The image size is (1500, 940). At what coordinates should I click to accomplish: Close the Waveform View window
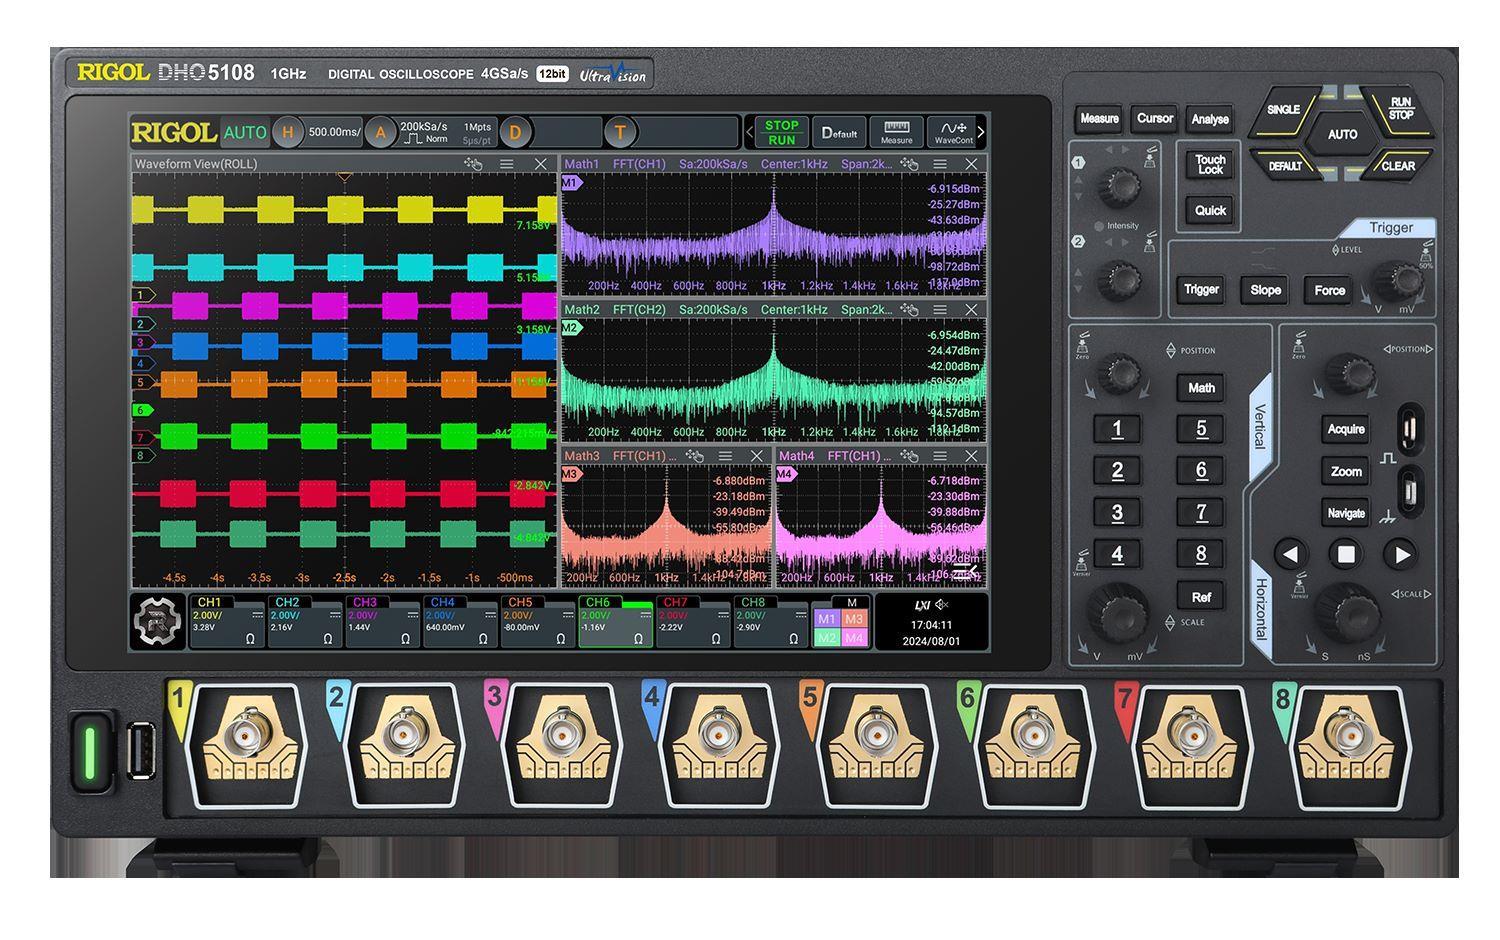[541, 164]
